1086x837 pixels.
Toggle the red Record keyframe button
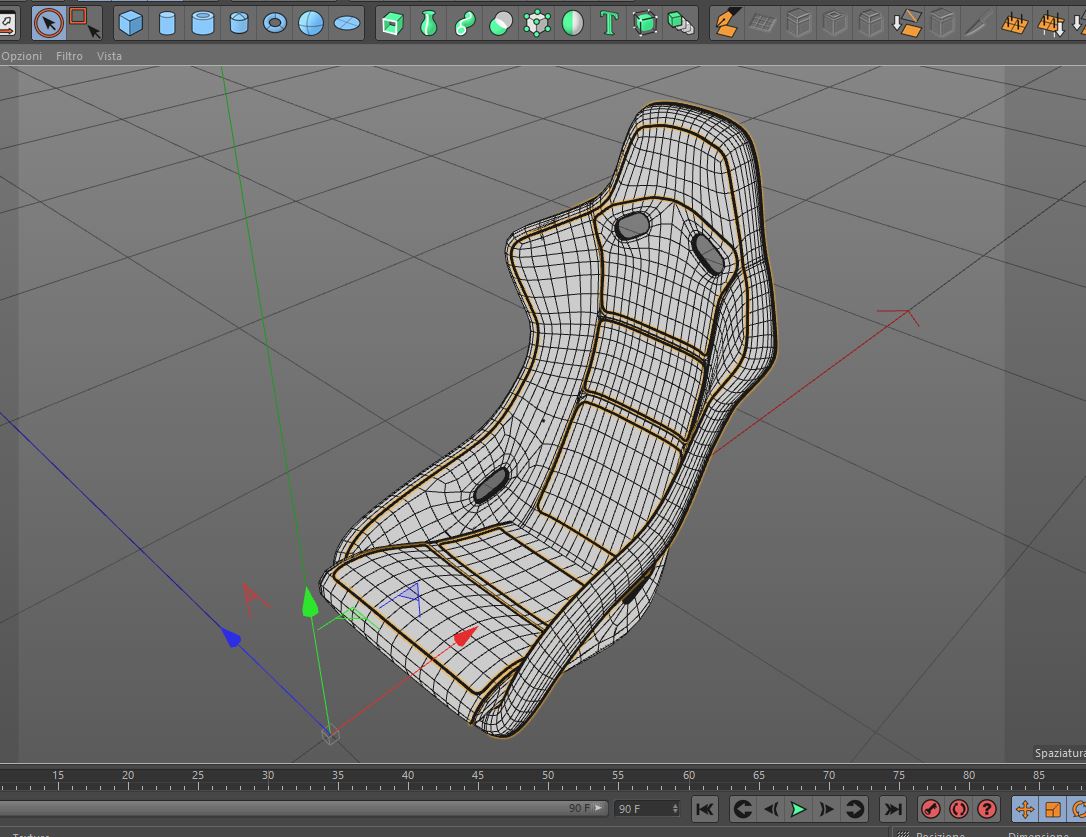pos(931,809)
